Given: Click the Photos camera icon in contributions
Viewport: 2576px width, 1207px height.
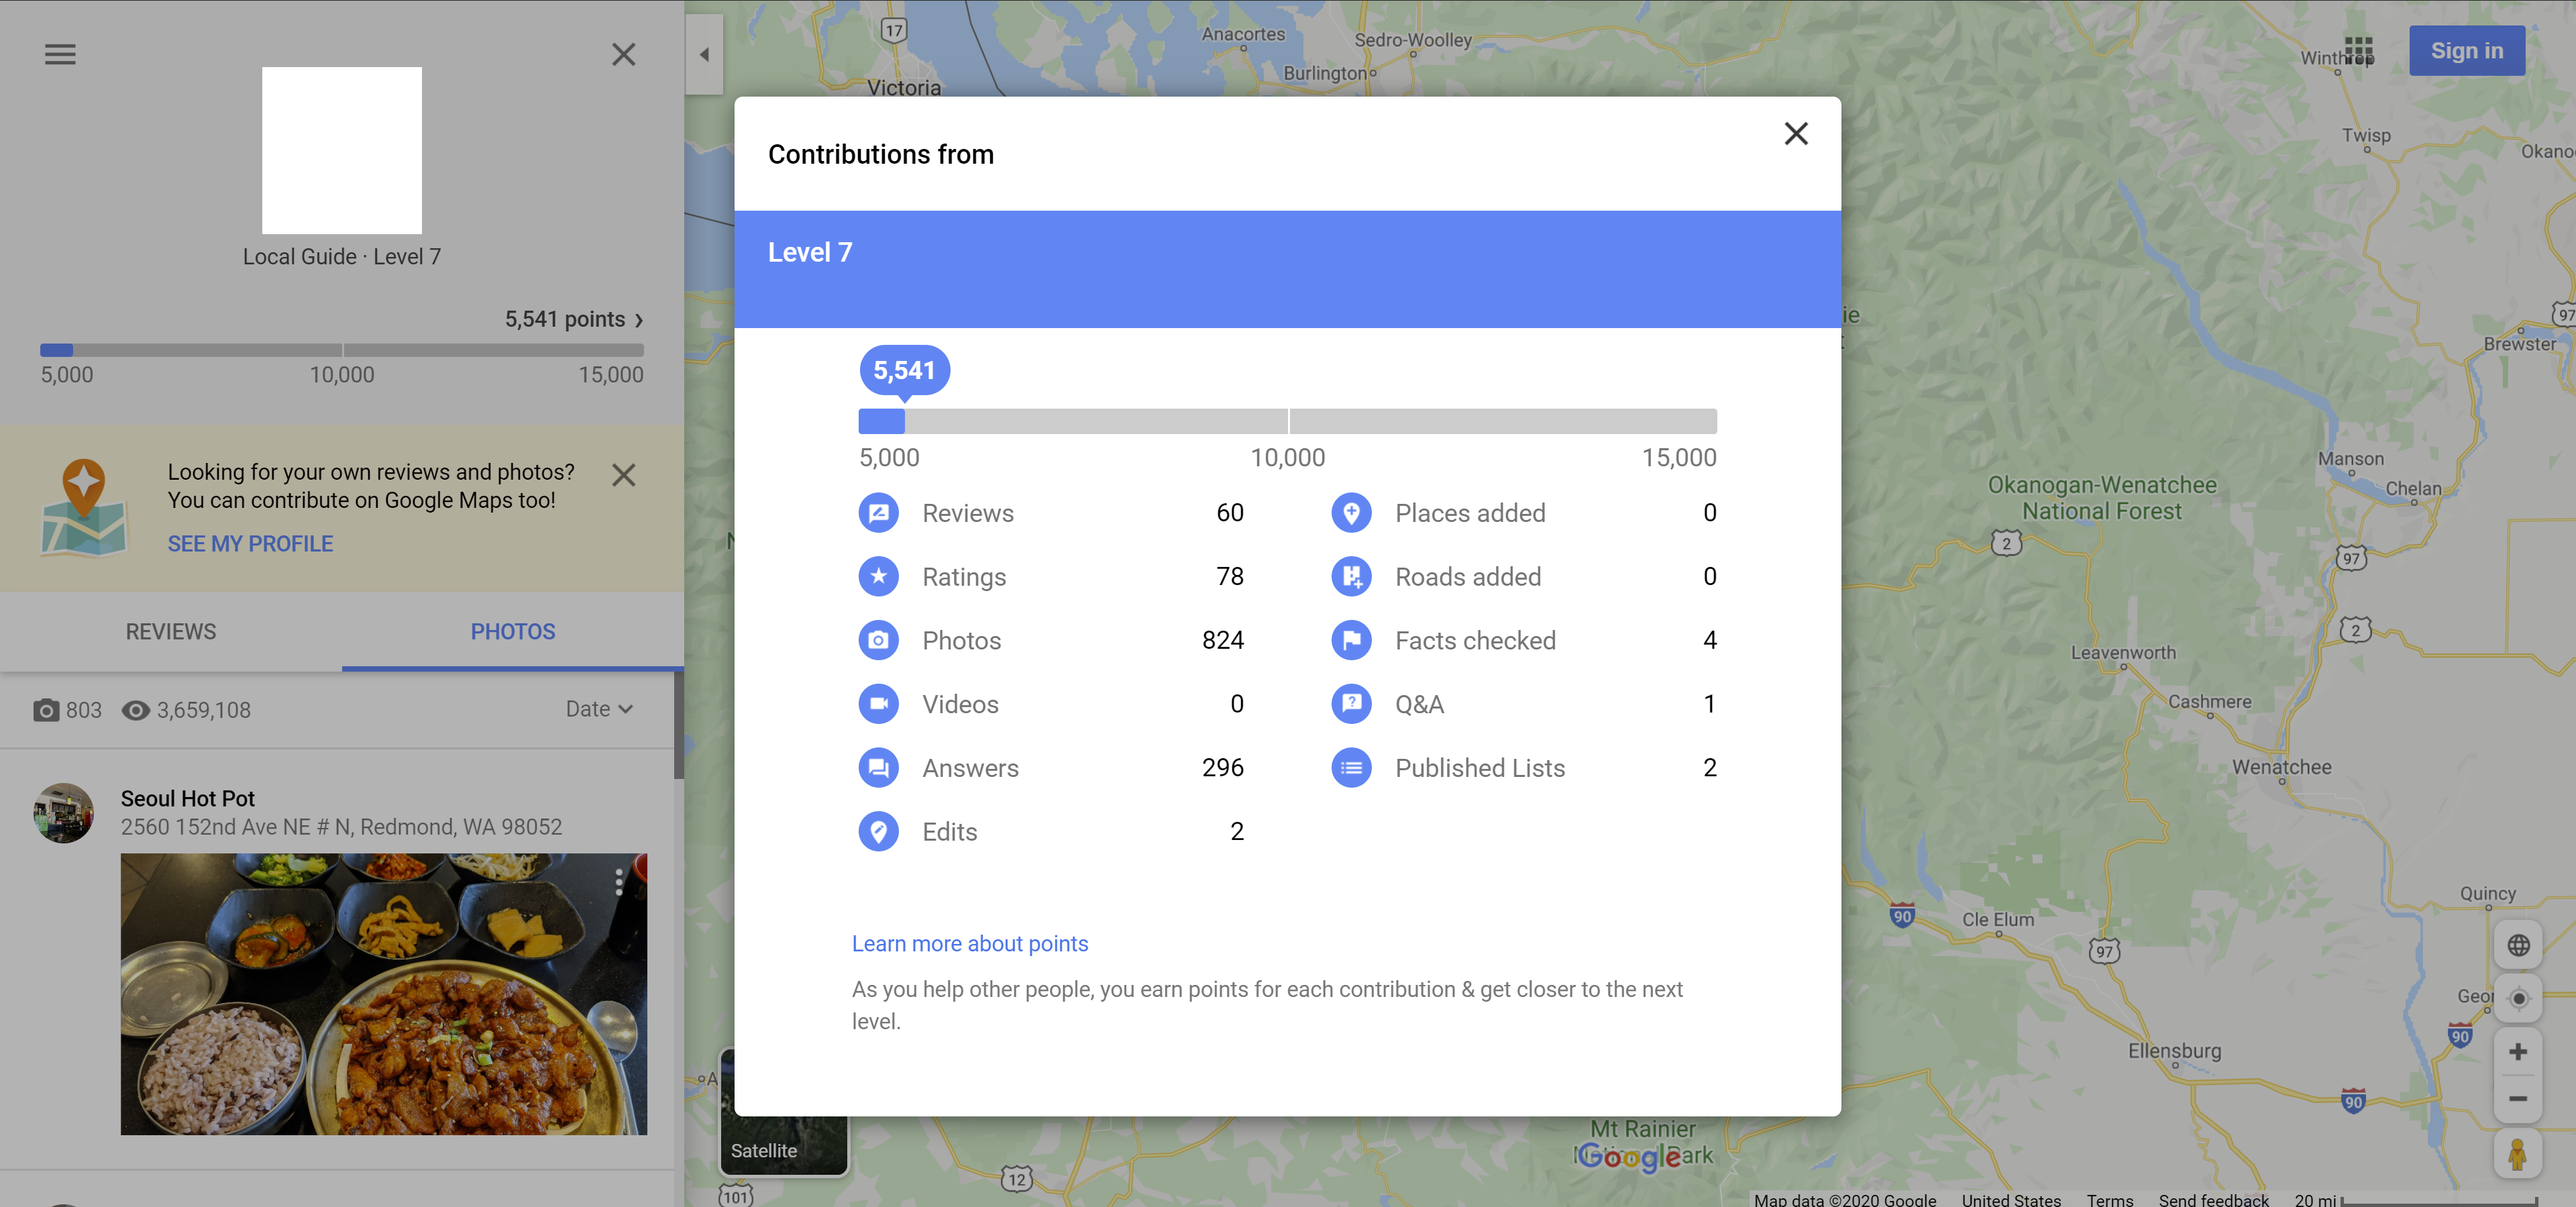Looking at the screenshot, I should coord(878,640).
